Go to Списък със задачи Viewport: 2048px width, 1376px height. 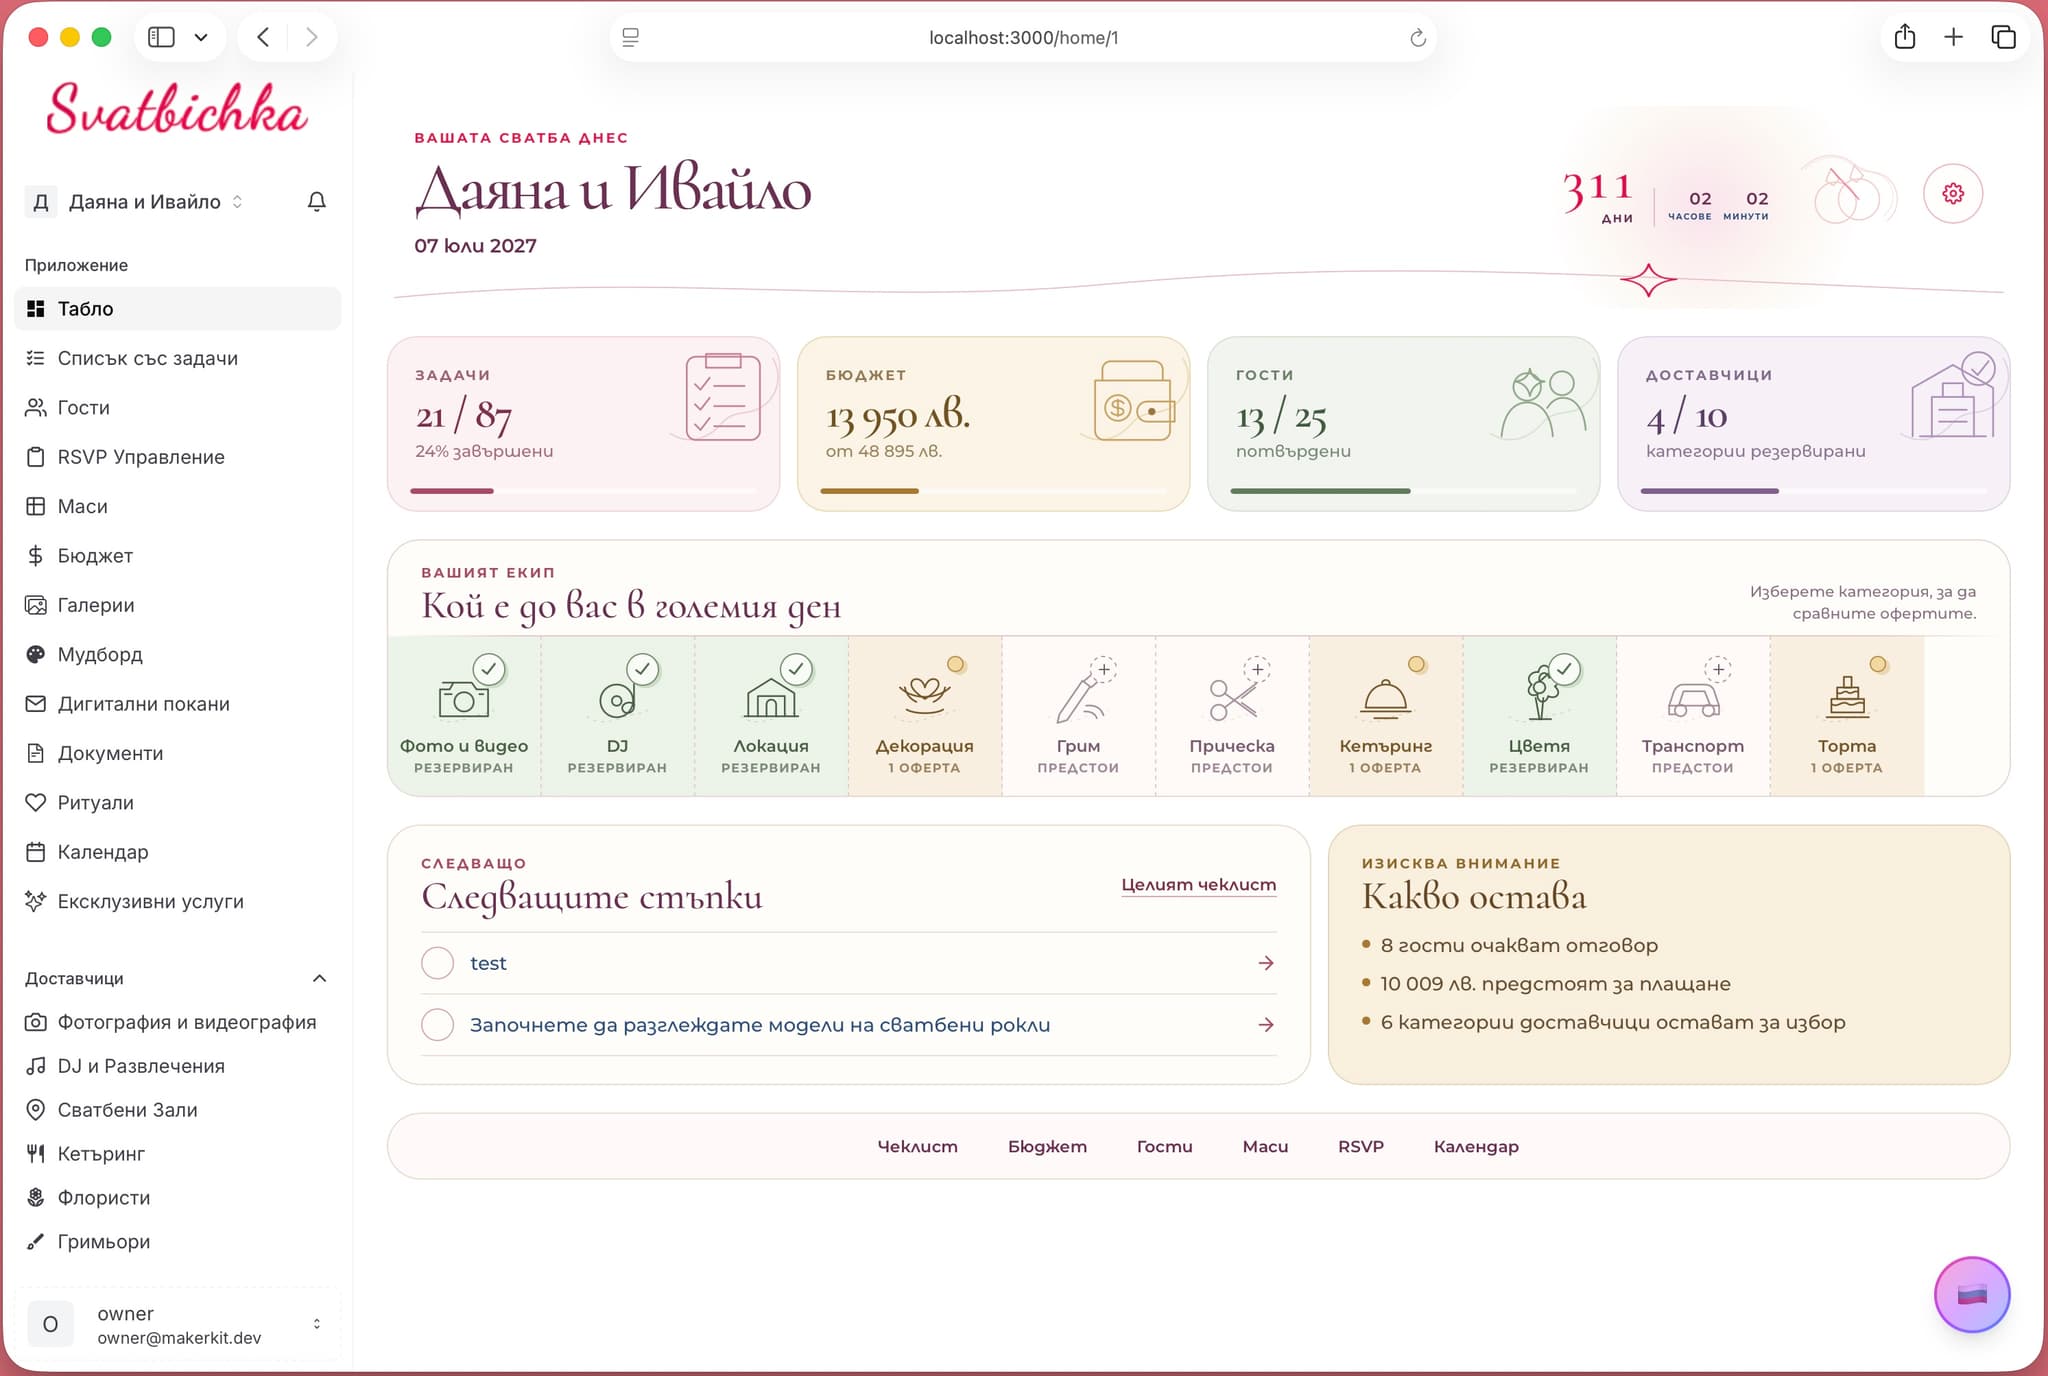click(178, 358)
